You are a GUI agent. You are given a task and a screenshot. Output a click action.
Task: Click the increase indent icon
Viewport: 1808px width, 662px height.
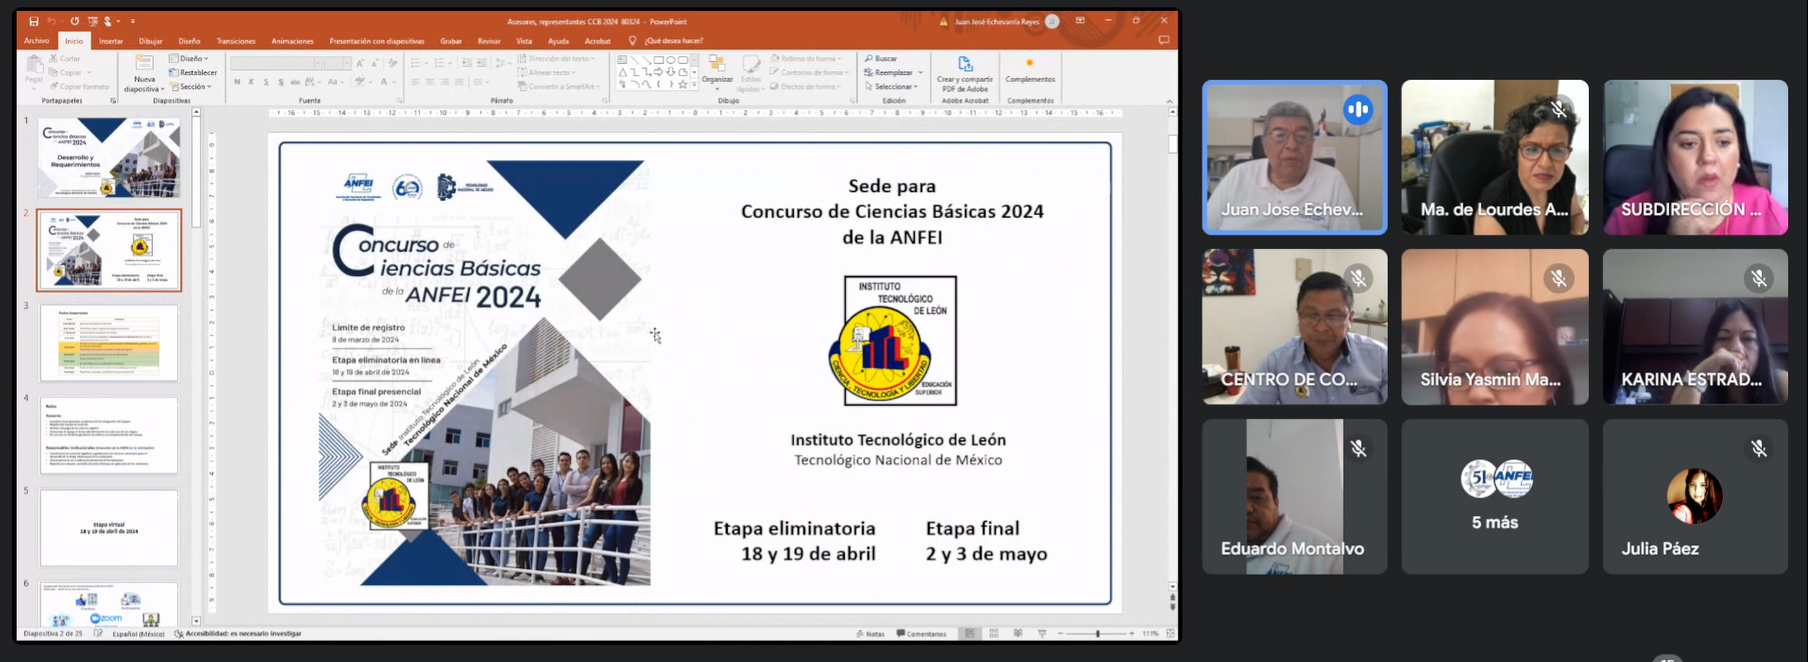click(480, 63)
